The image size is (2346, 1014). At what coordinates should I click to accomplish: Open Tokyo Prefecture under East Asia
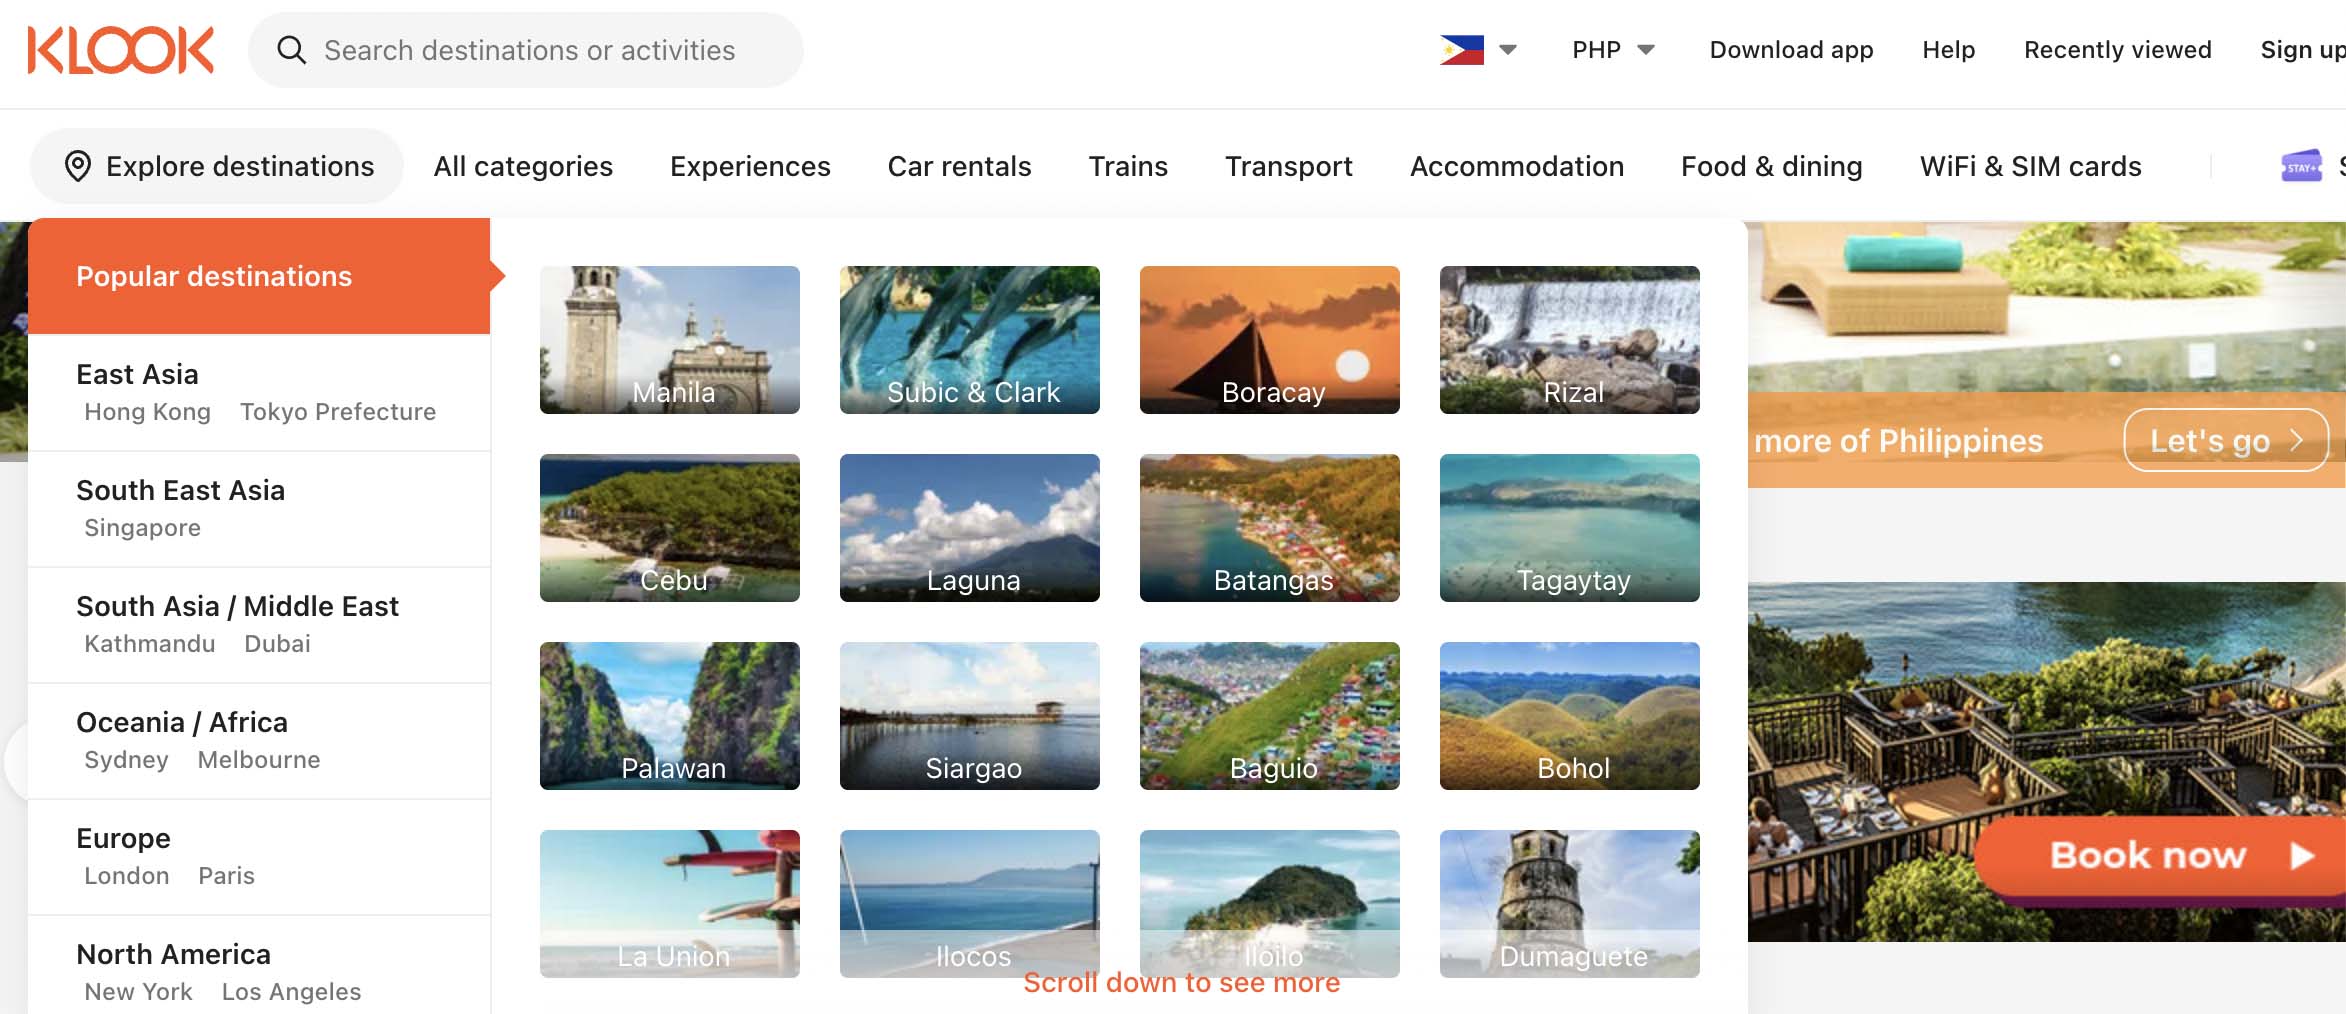pyautogui.click(x=338, y=412)
